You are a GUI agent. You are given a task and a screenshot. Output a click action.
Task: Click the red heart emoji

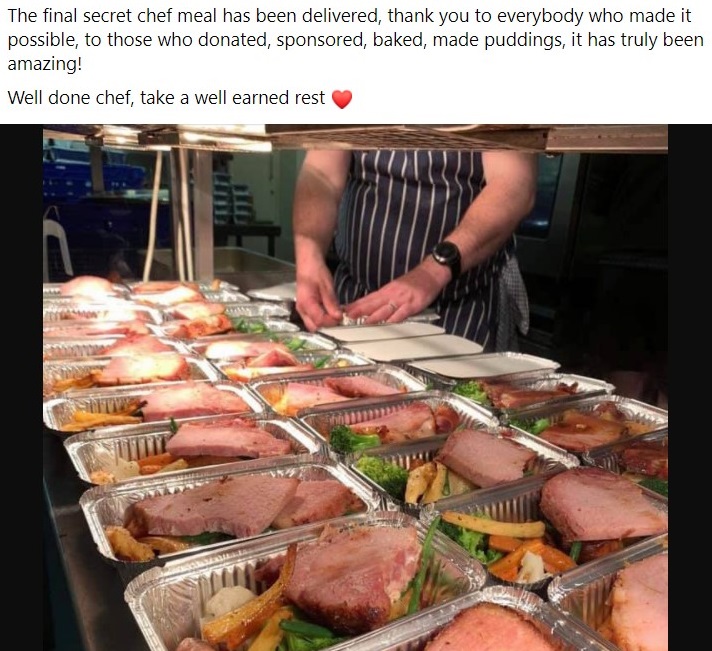pyautogui.click(x=342, y=99)
